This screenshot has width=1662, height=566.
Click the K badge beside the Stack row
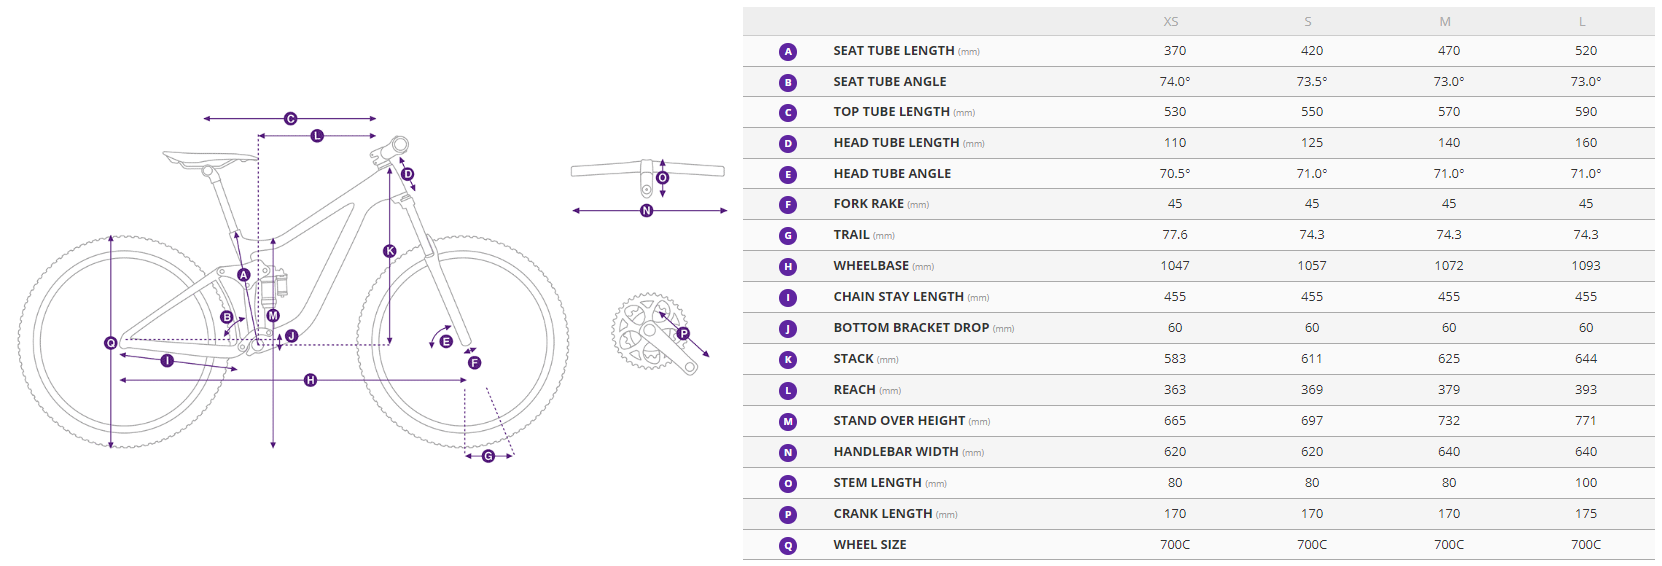tap(788, 359)
